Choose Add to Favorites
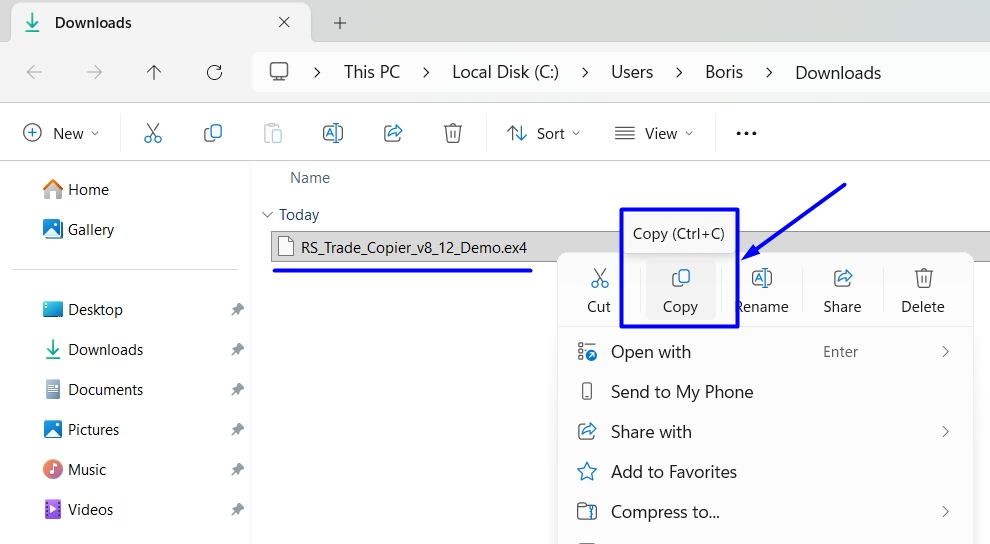Viewport: 990px width, 544px height. pos(673,472)
